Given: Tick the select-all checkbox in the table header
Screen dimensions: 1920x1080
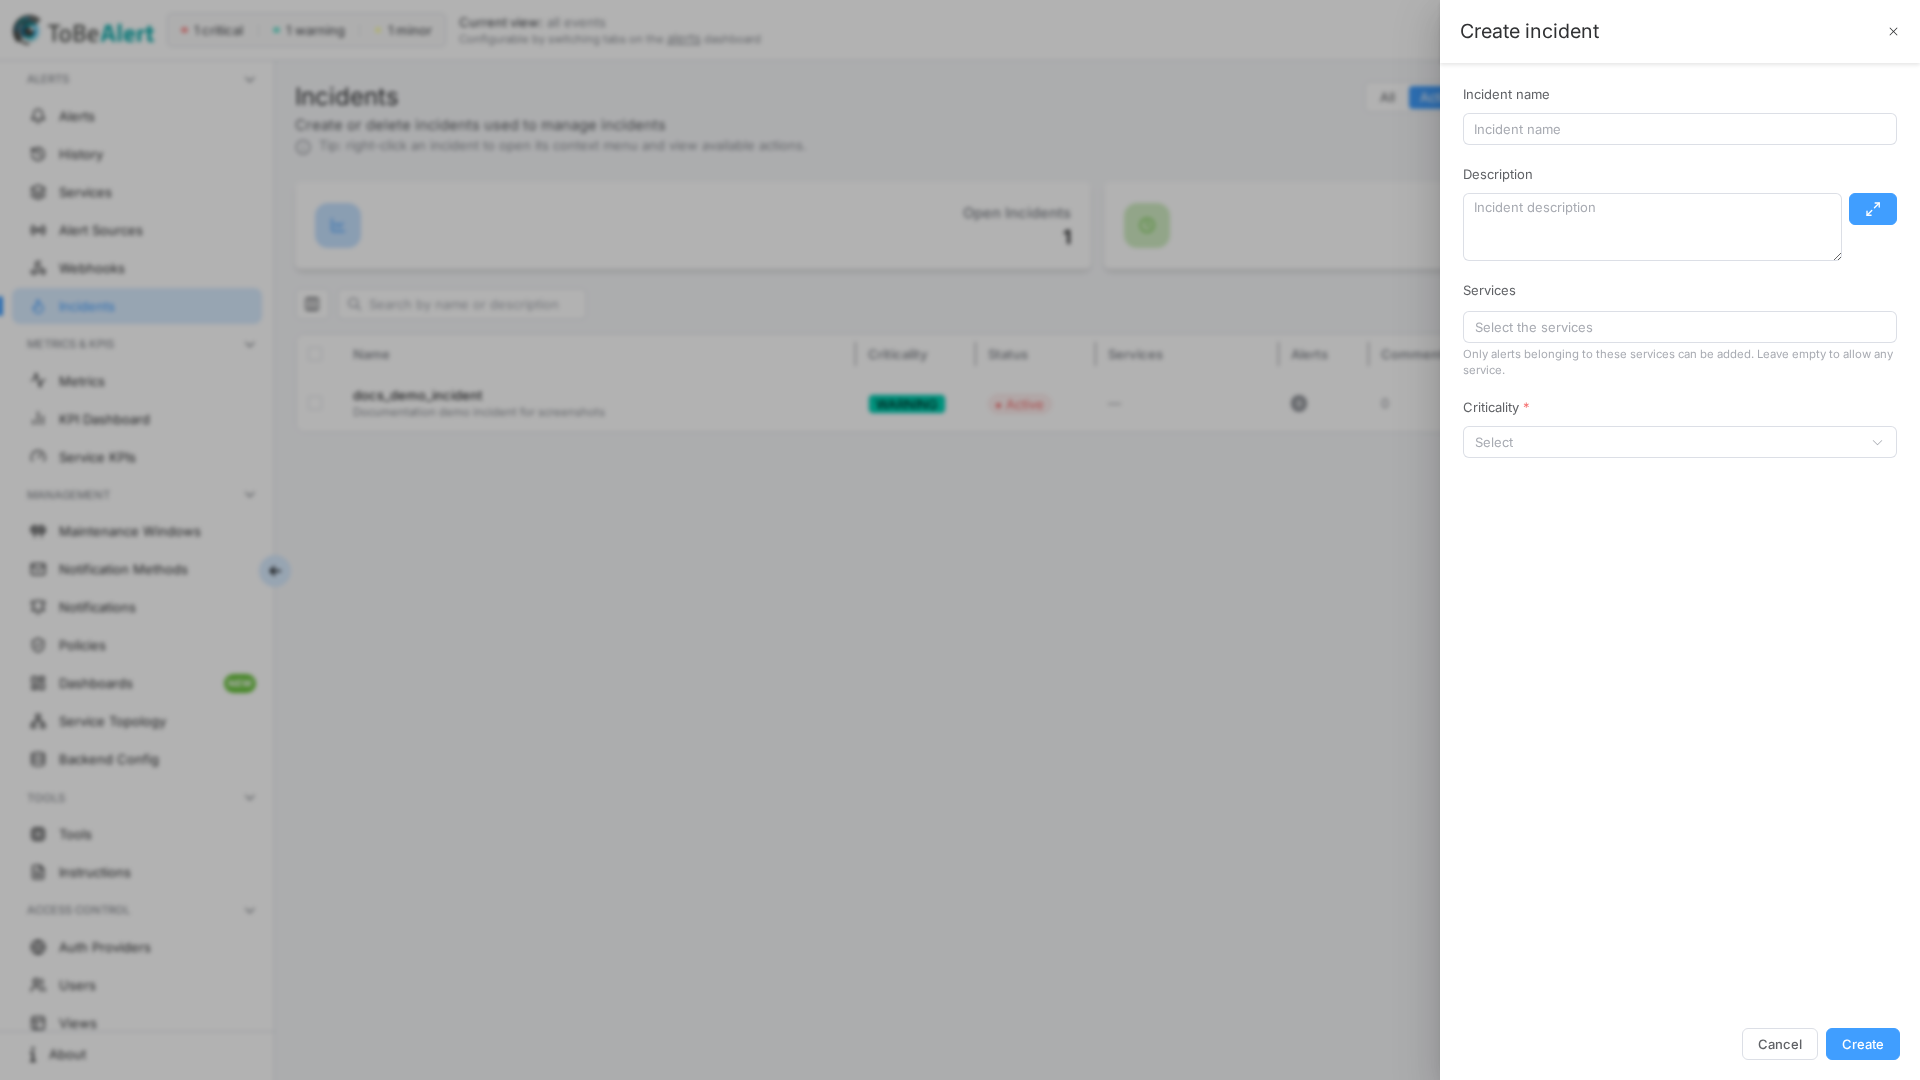Looking at the screenshot, I should [x=315, y=354].
